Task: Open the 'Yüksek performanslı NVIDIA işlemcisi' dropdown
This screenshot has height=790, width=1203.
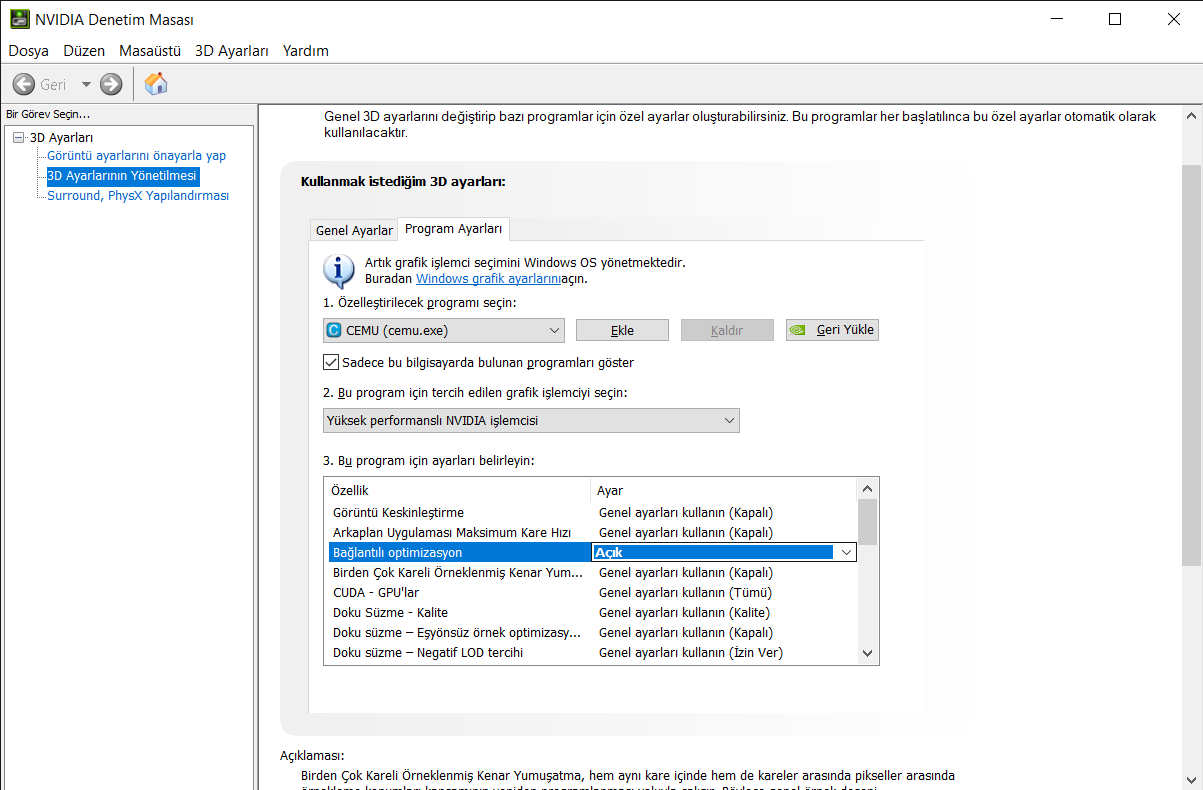Action: 531,420
